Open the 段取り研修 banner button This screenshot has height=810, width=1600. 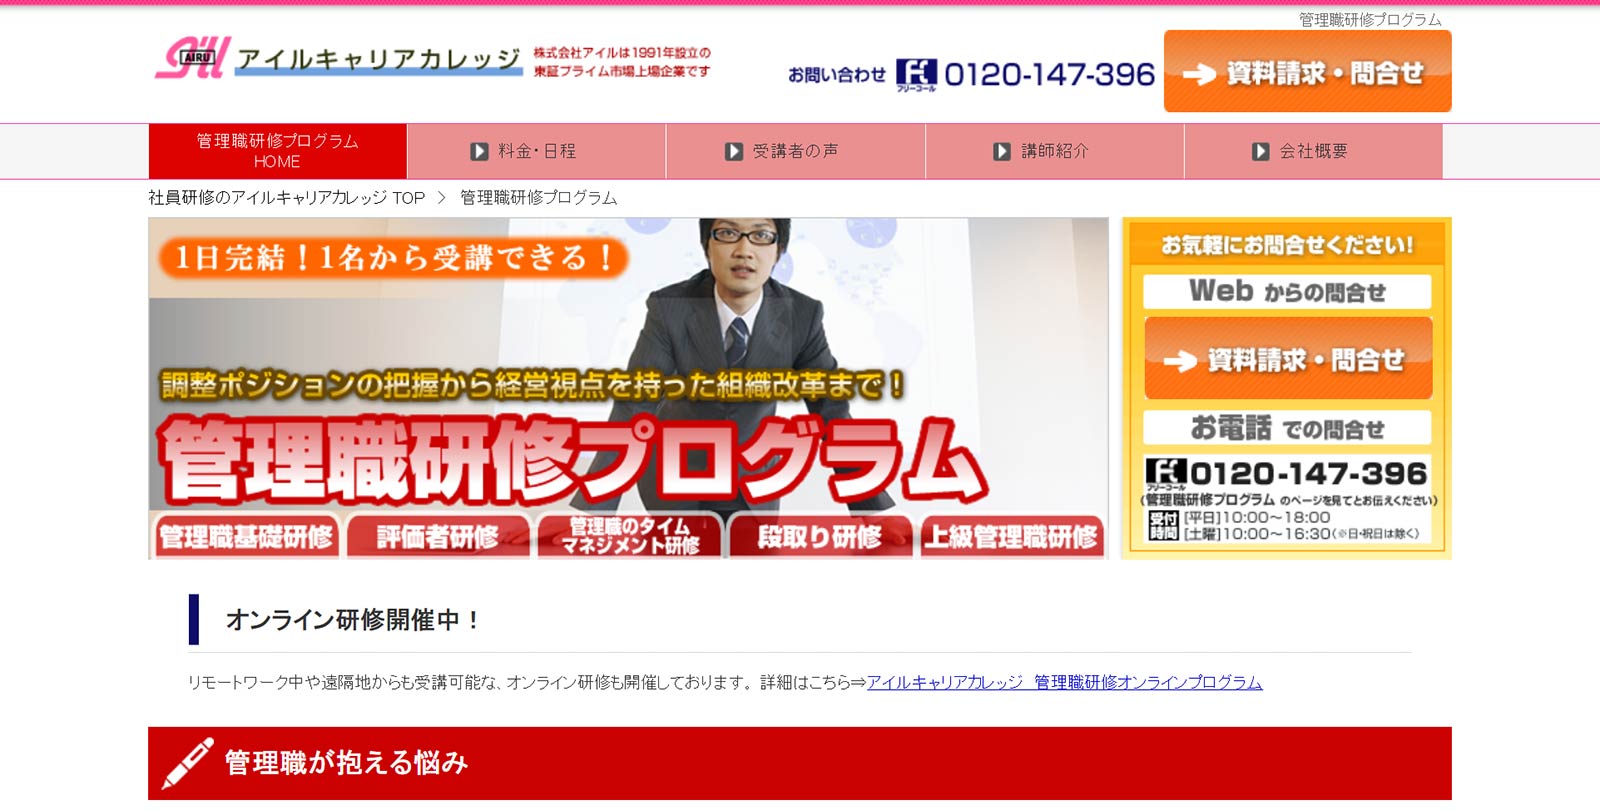pos(819,536)
